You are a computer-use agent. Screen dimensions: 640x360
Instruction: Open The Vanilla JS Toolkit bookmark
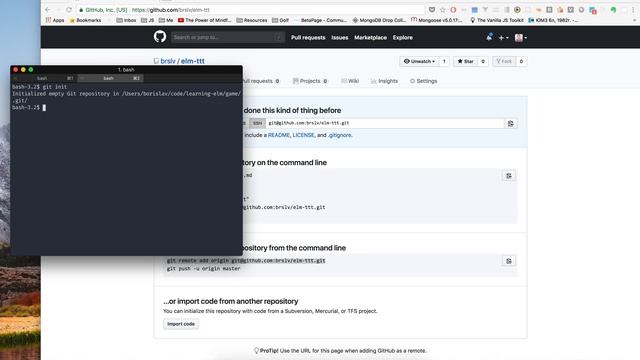pos(497,20)
